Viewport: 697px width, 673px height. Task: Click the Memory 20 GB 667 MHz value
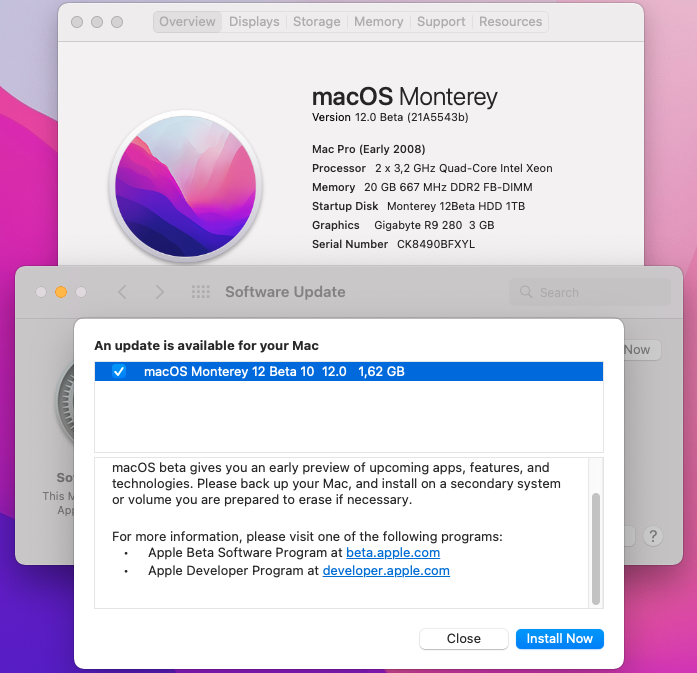(448, 187)
